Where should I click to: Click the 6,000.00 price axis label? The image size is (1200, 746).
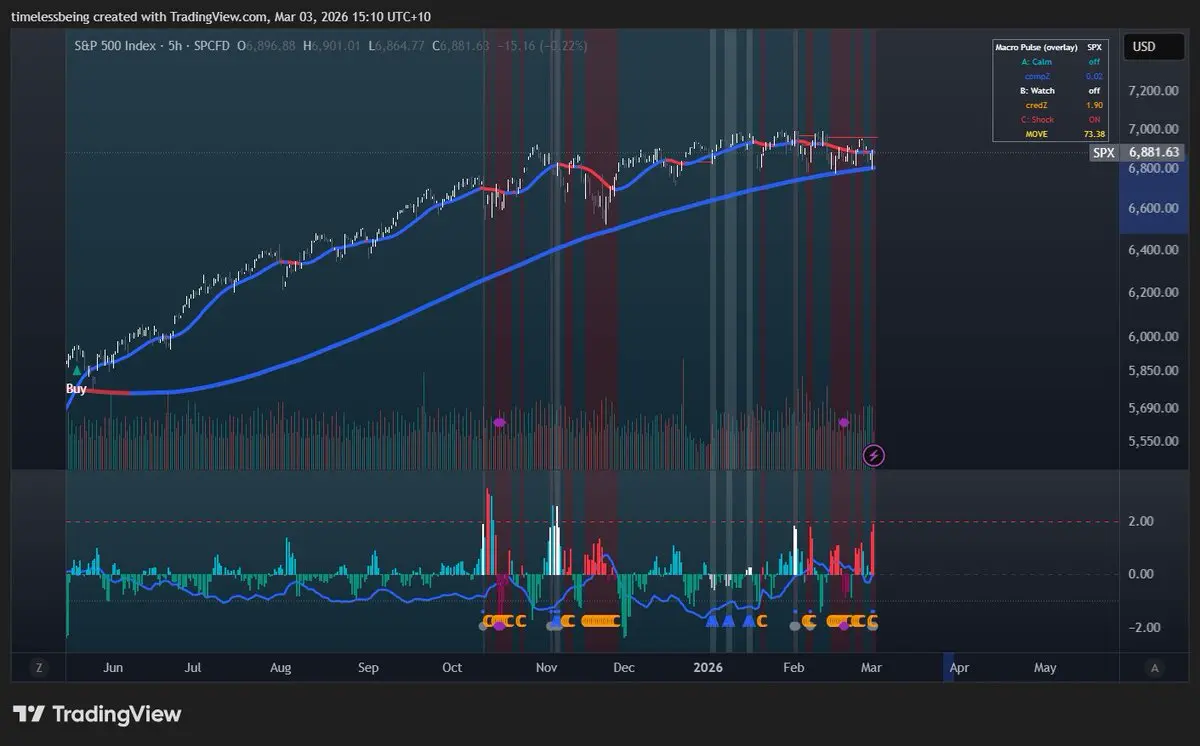tap(1152, 337)
